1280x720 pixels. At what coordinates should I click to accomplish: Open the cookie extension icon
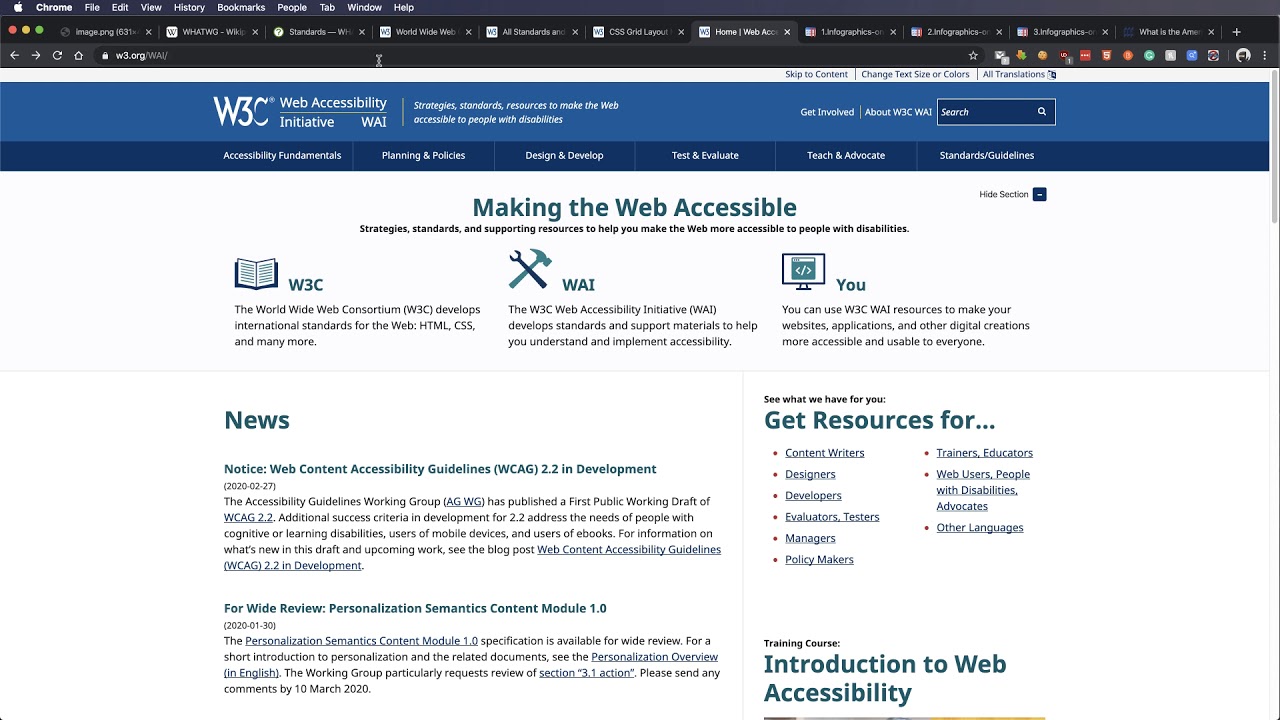(1042, 55)
